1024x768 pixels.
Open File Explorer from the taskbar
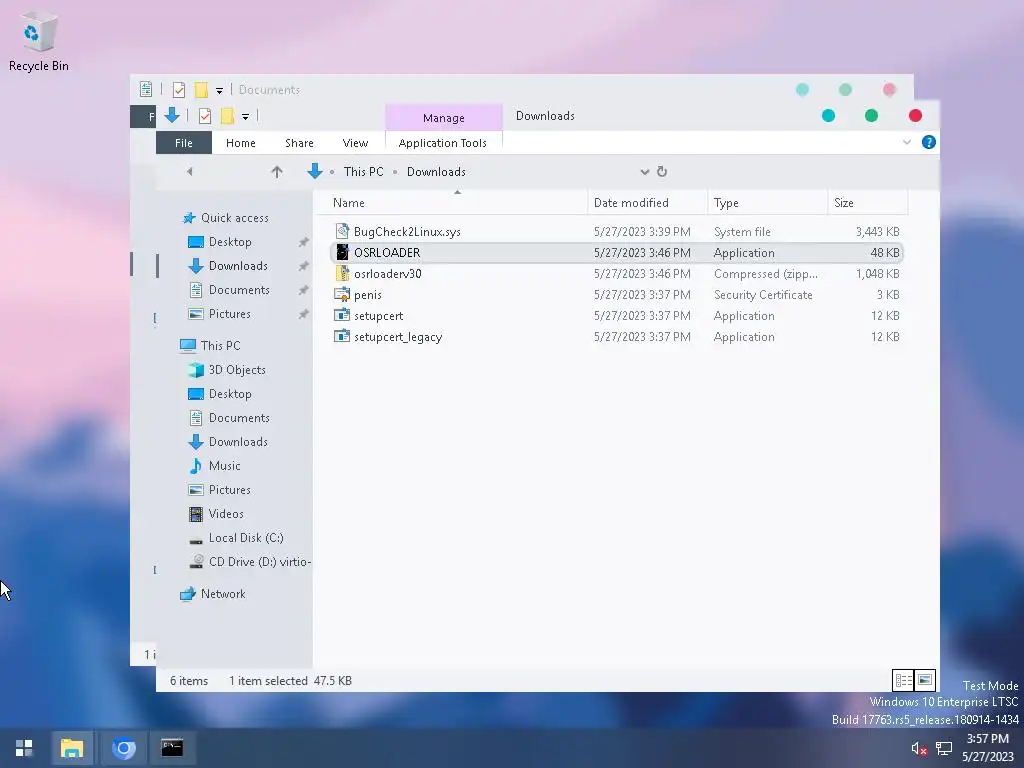point(72,748)
